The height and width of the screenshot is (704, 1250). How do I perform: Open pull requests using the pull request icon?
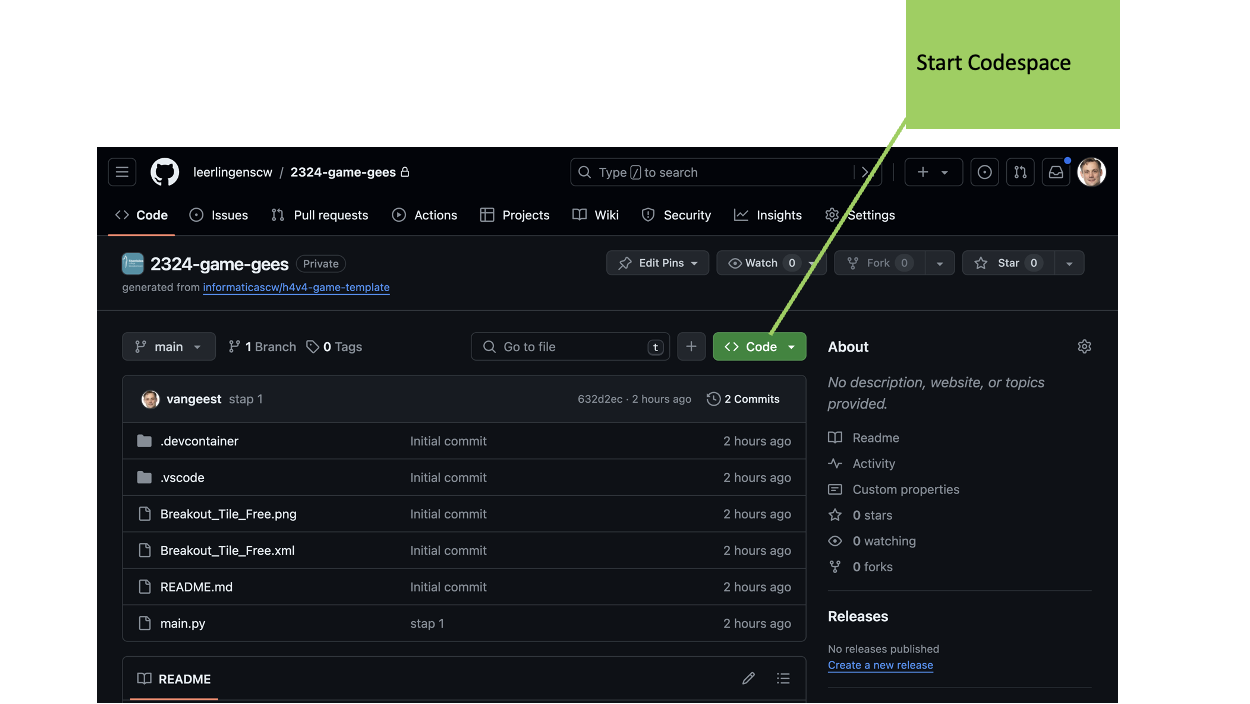coord(1020,172)
